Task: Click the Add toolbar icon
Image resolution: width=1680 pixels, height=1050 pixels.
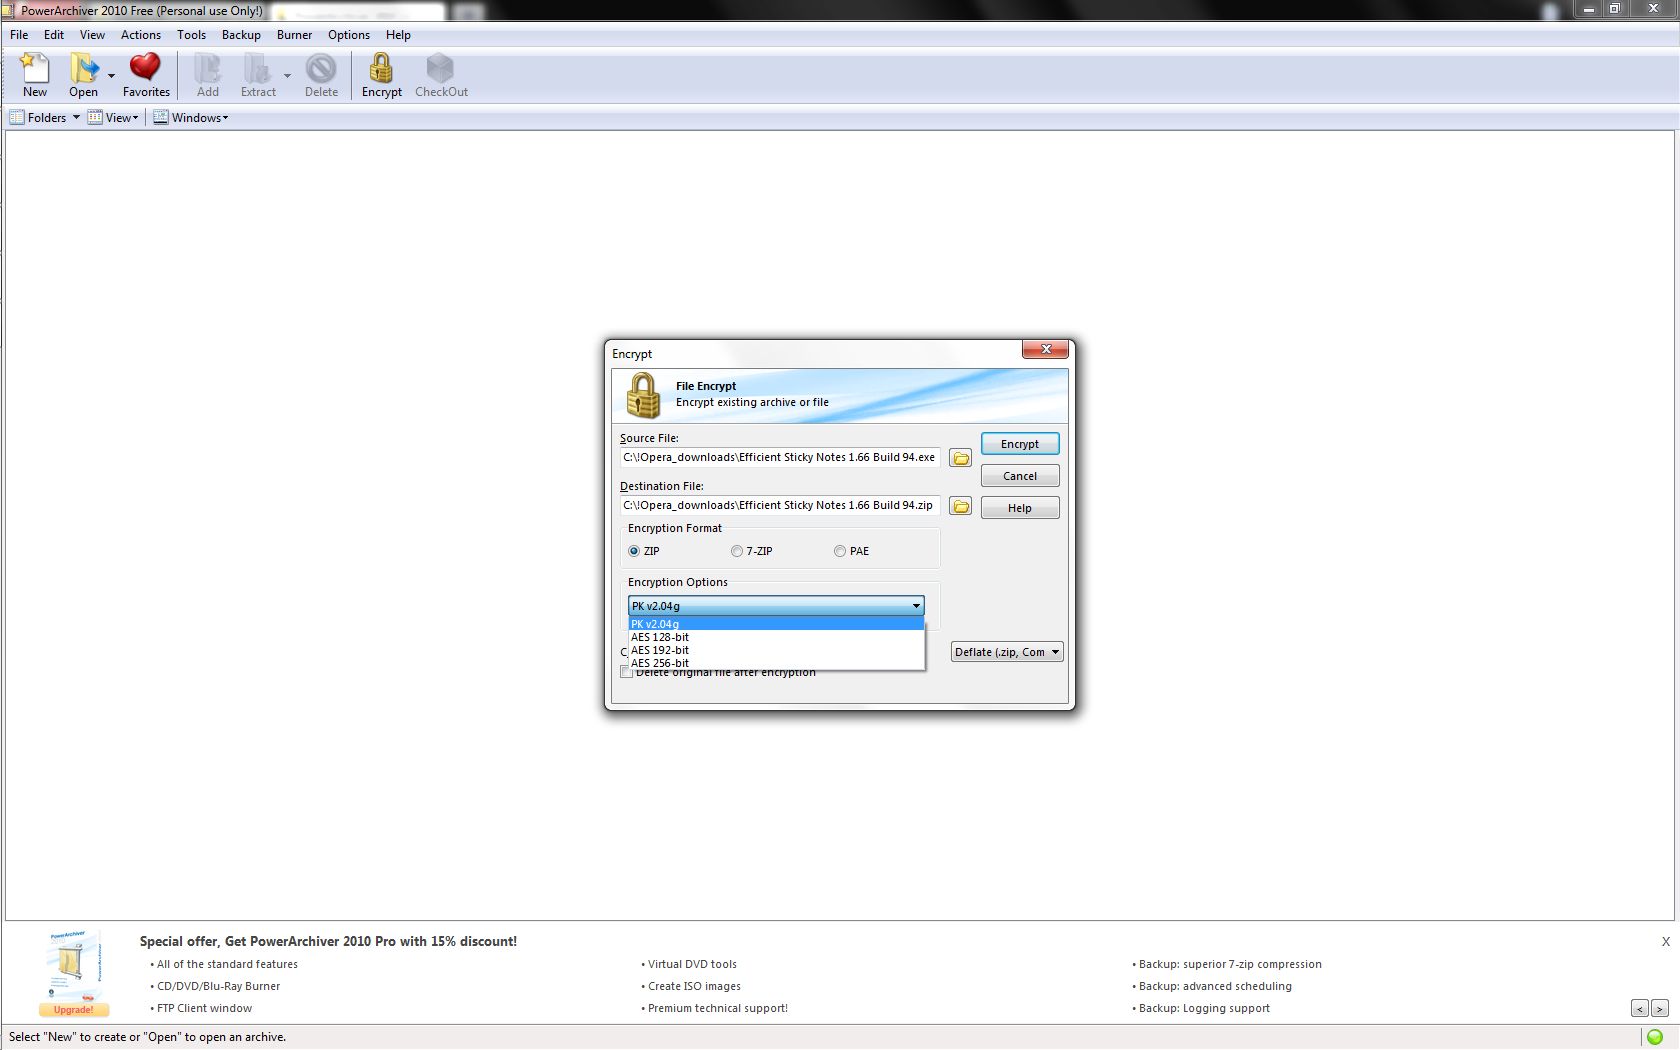Action: (208, 75)
